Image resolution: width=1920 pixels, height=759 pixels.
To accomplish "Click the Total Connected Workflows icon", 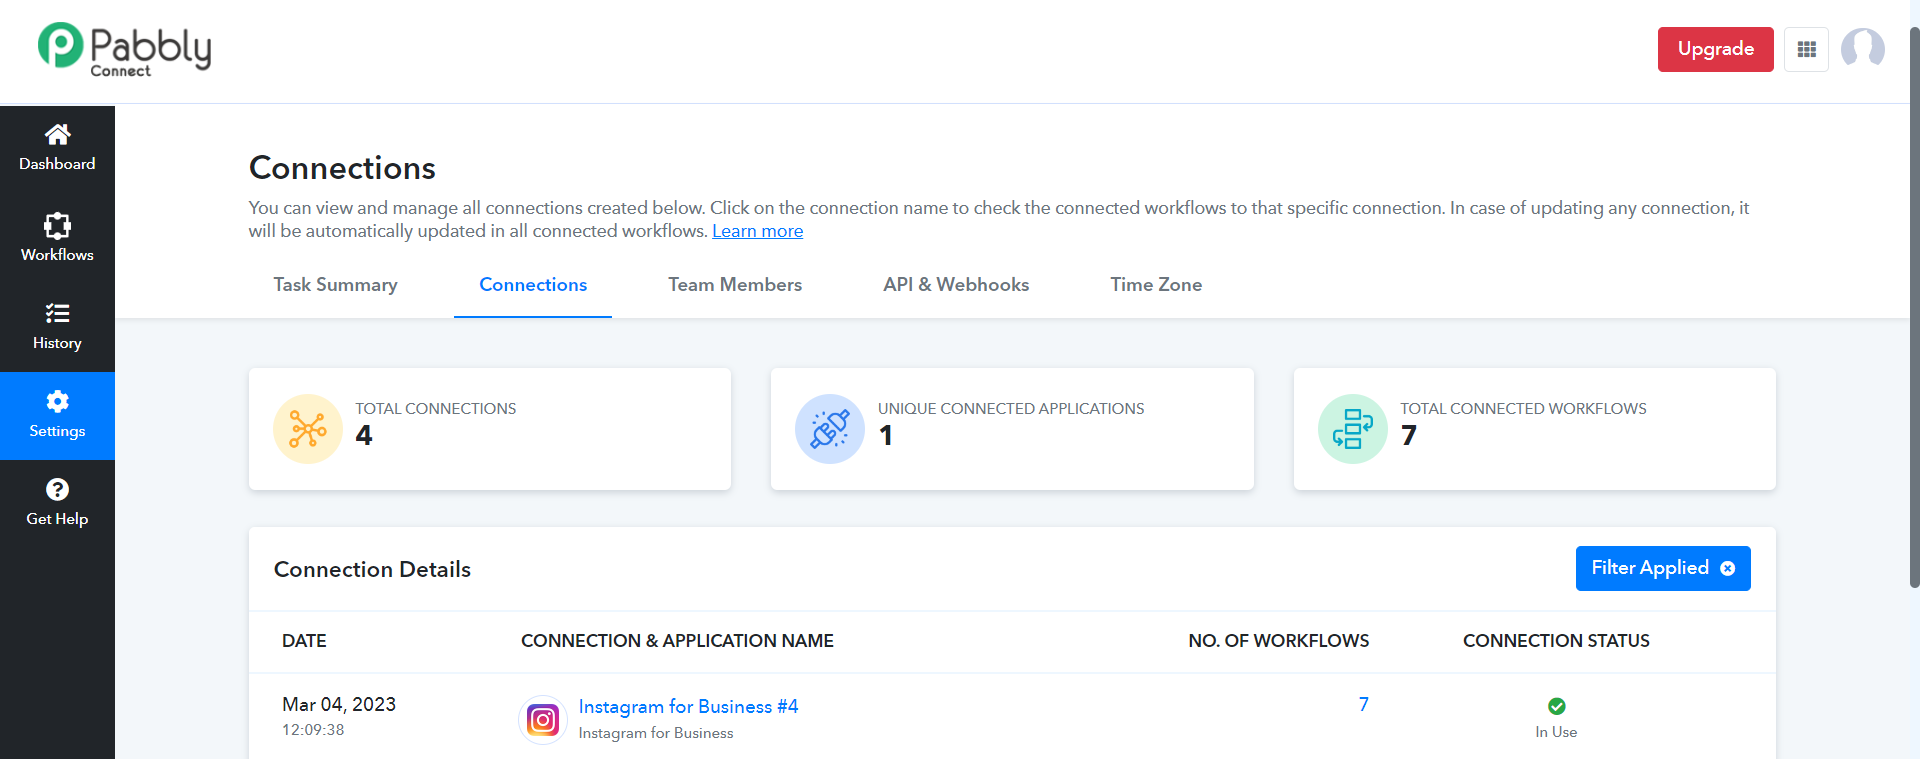I will click(x=1352, y=429).
